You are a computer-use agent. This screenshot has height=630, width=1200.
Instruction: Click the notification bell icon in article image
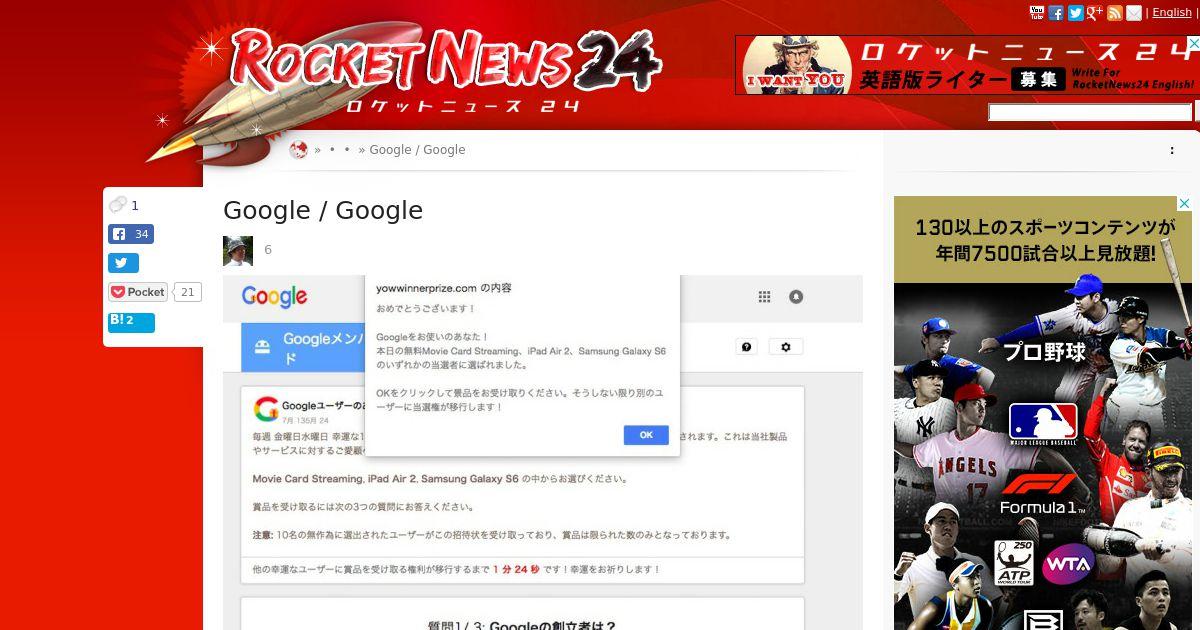coord(796,297)
